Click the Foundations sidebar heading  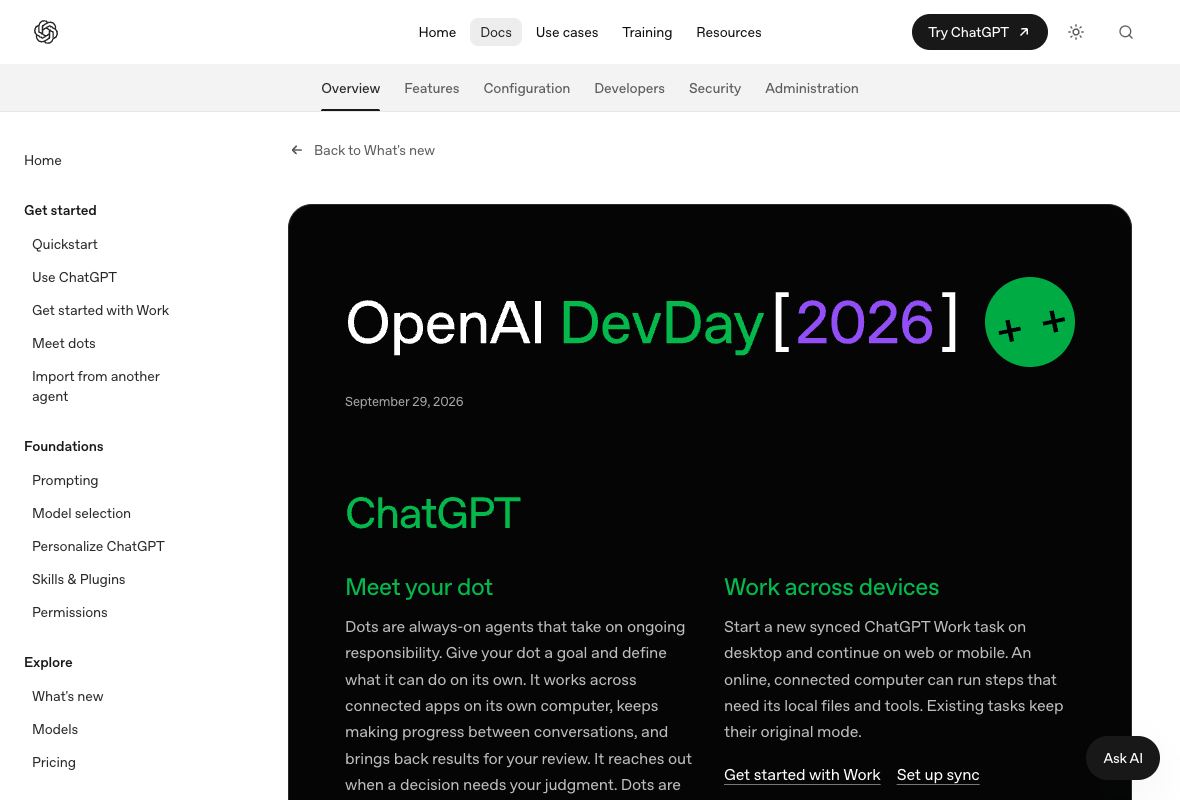[63, 446]
